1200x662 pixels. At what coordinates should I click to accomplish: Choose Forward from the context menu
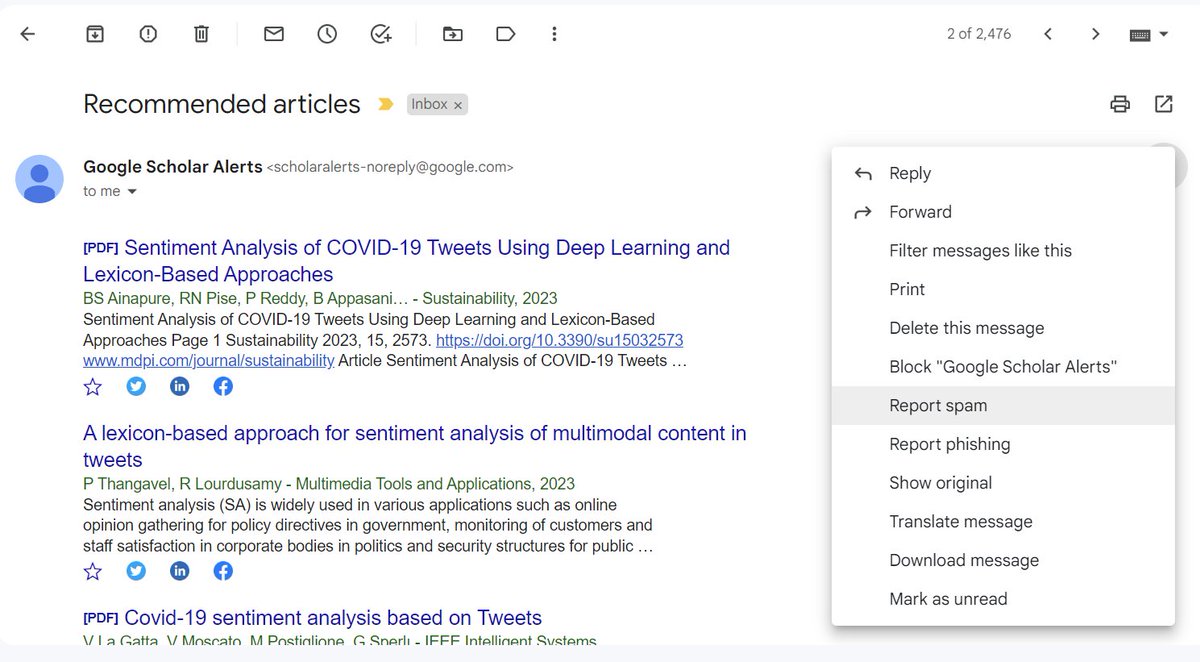[x=1003, y=212]
